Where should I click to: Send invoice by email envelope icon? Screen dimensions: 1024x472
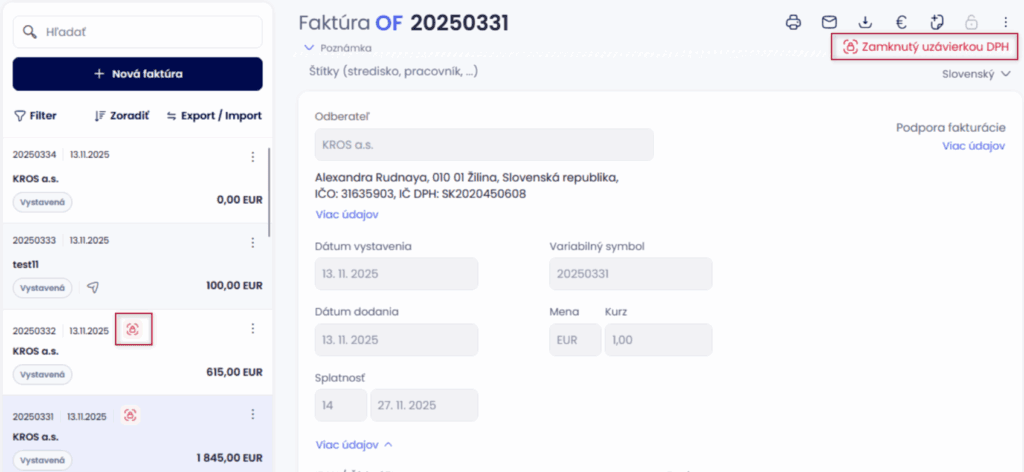coord(829,22)
